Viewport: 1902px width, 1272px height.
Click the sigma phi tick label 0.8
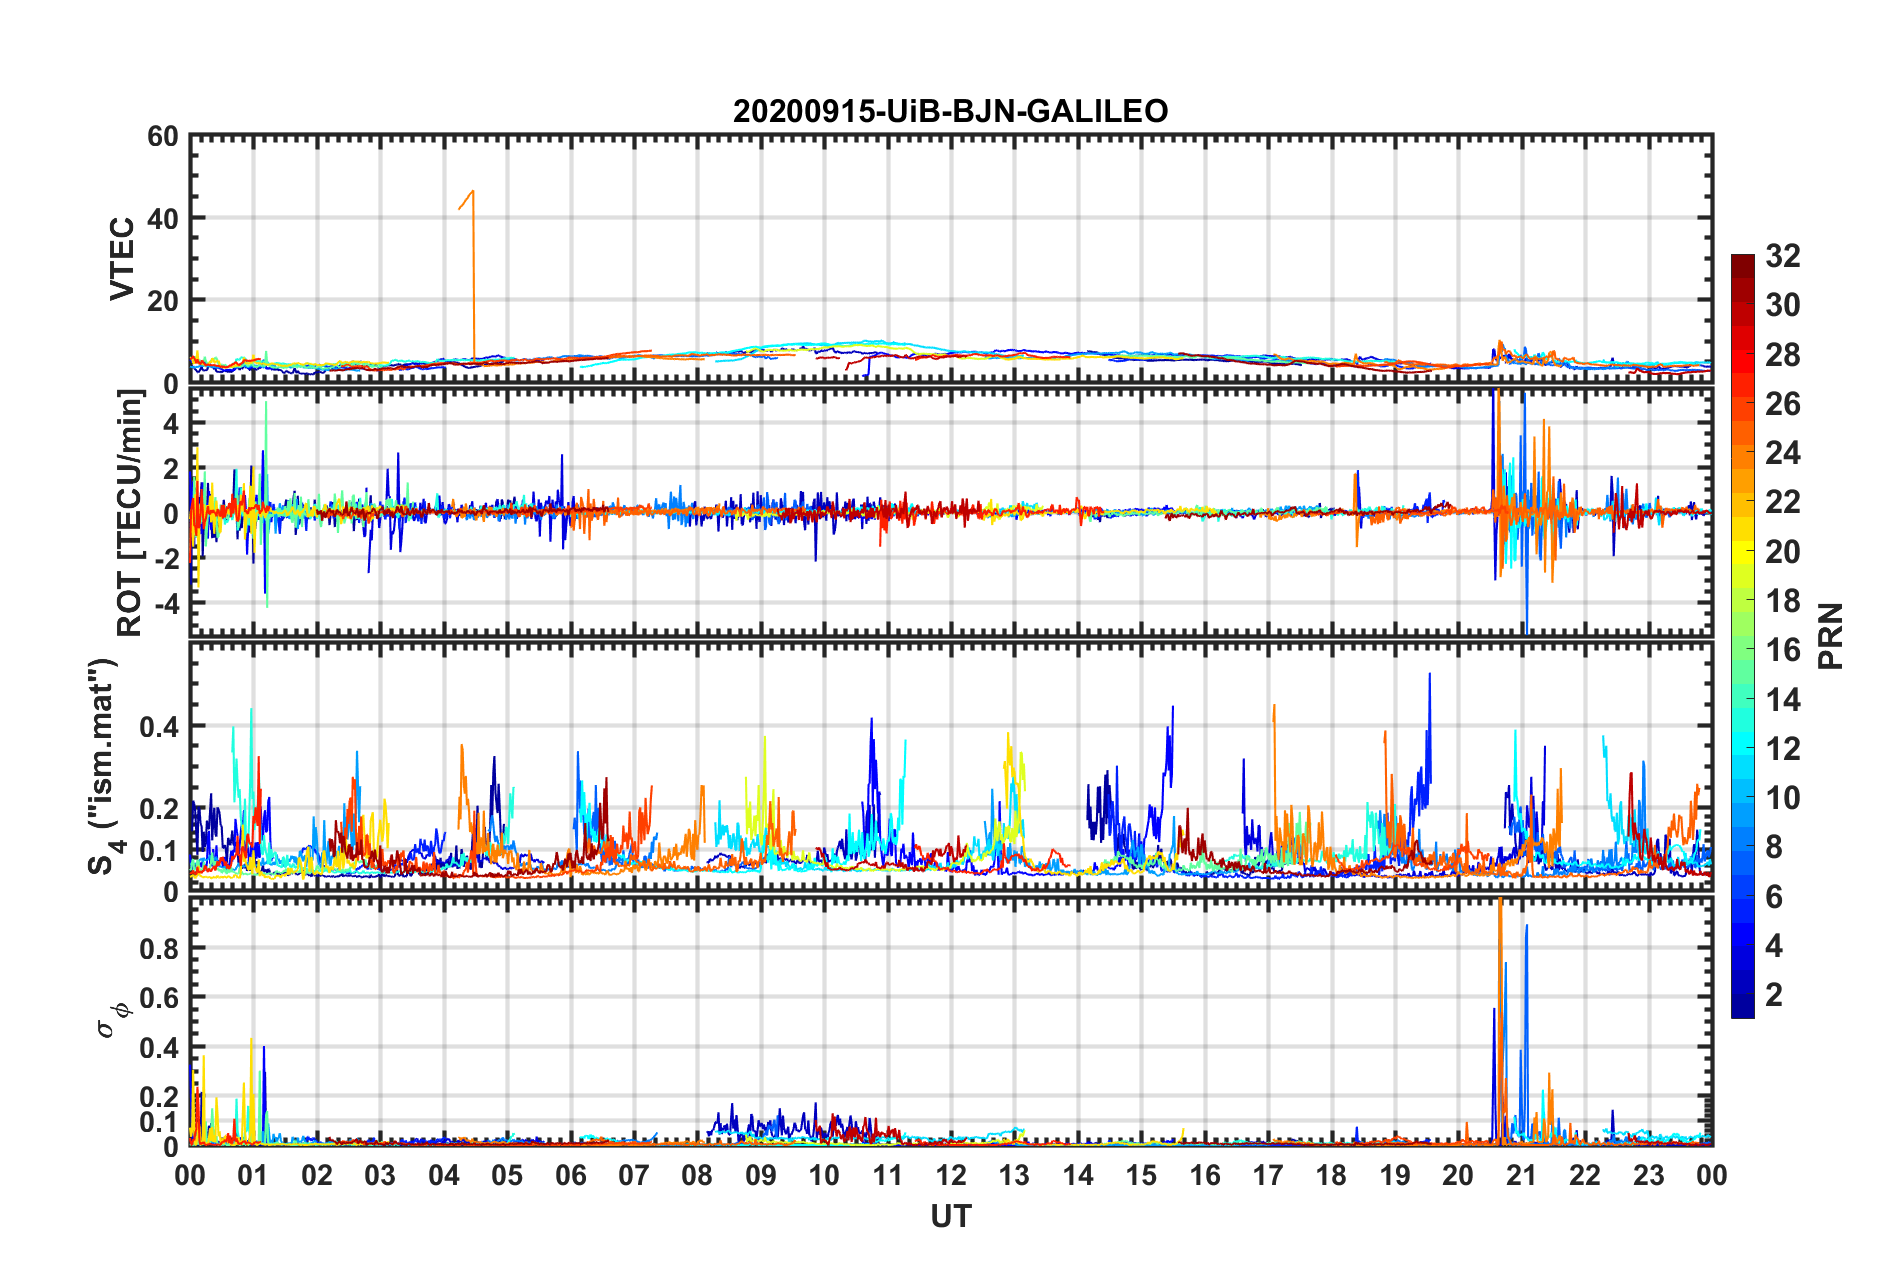point(159,948)
